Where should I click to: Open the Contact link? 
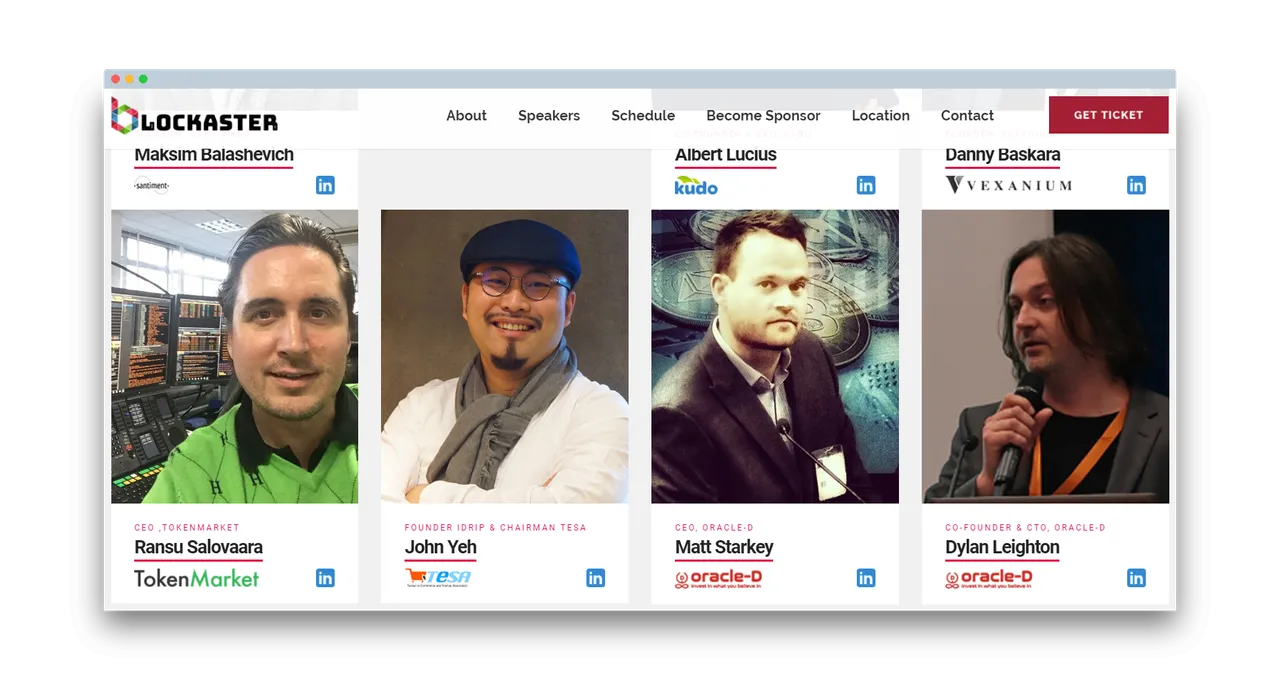(967, 116)
